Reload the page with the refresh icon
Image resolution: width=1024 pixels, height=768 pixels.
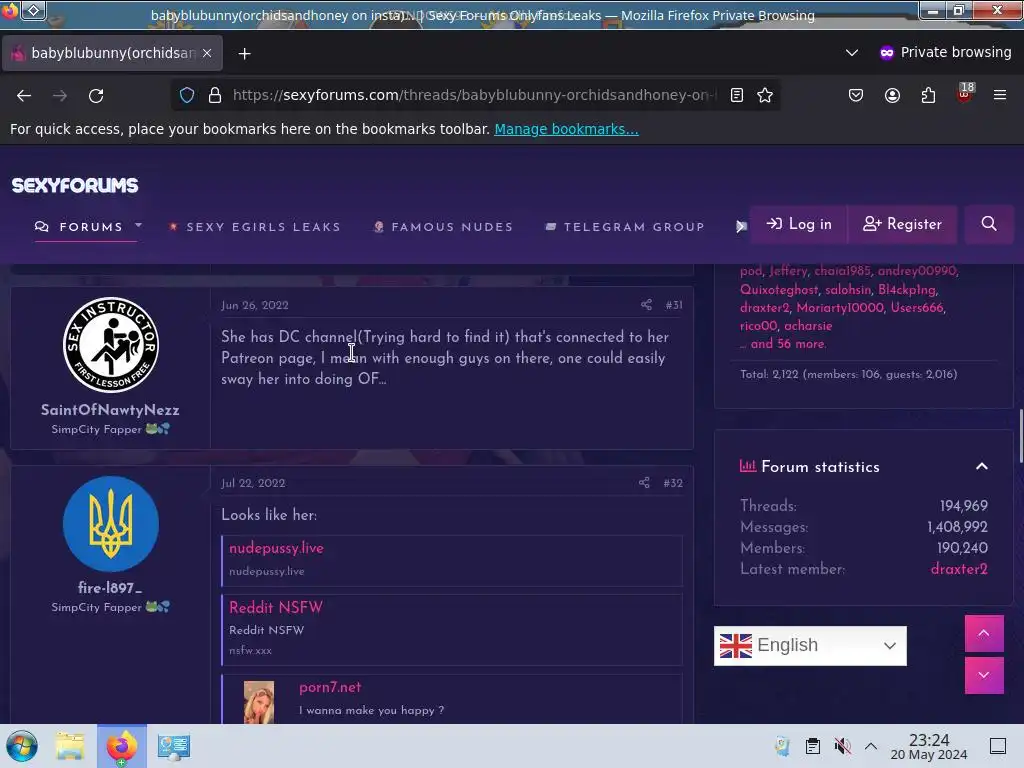pos(96,95)
